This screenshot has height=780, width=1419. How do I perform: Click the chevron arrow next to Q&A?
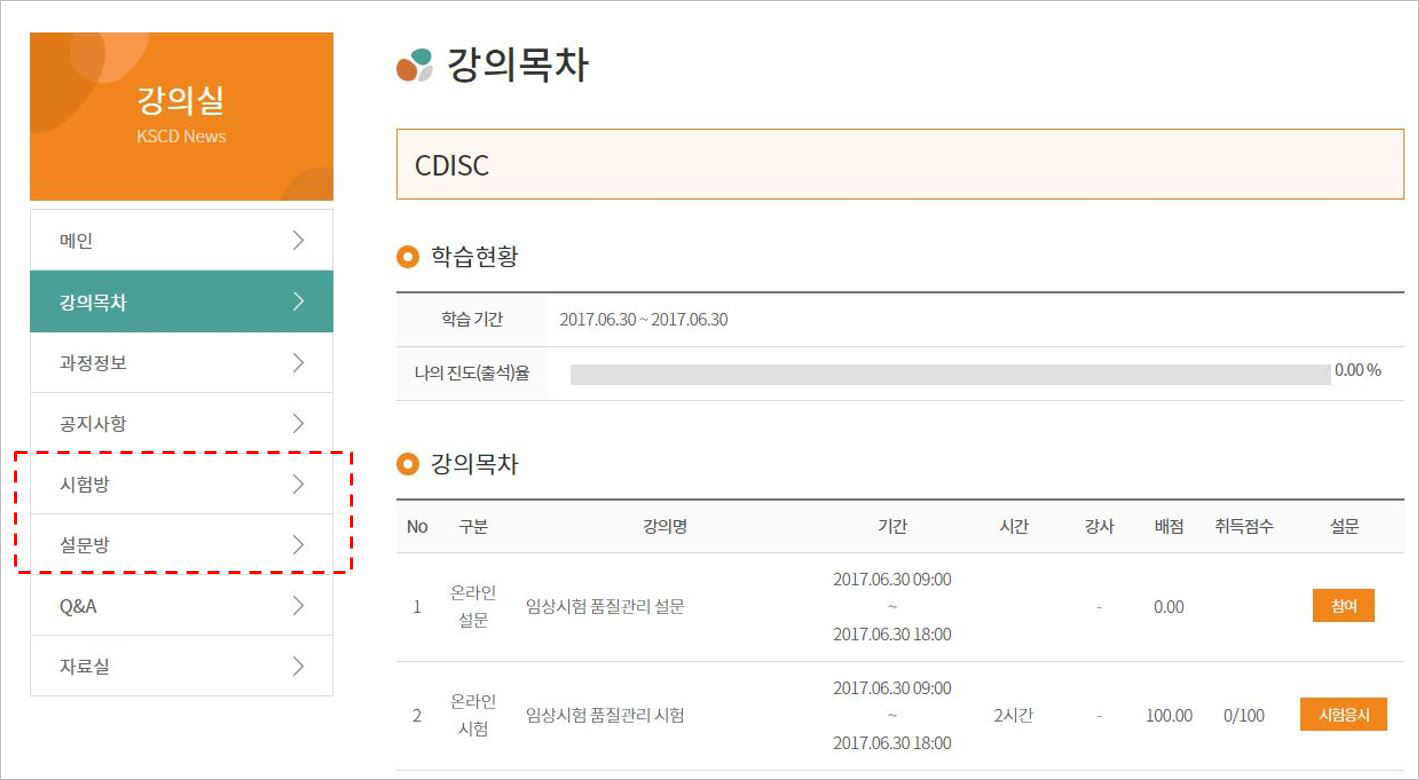tap(298, 605)
